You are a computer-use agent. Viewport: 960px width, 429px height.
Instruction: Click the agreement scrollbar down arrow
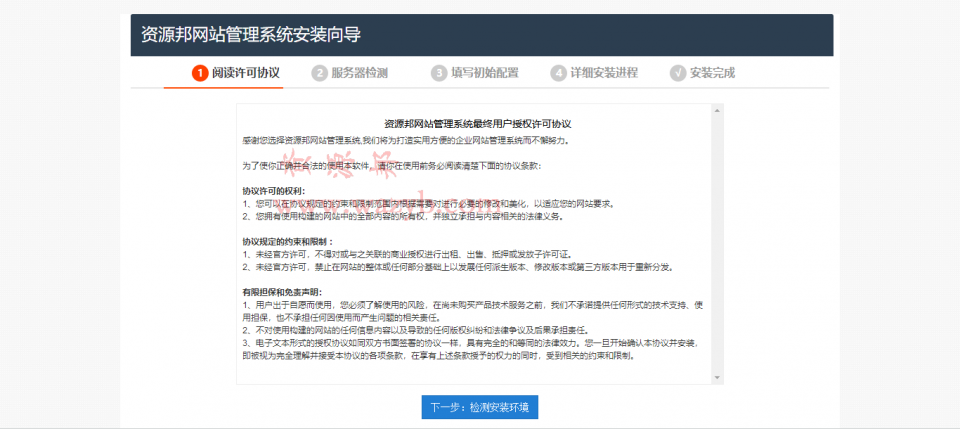click(x=718, y=378)
